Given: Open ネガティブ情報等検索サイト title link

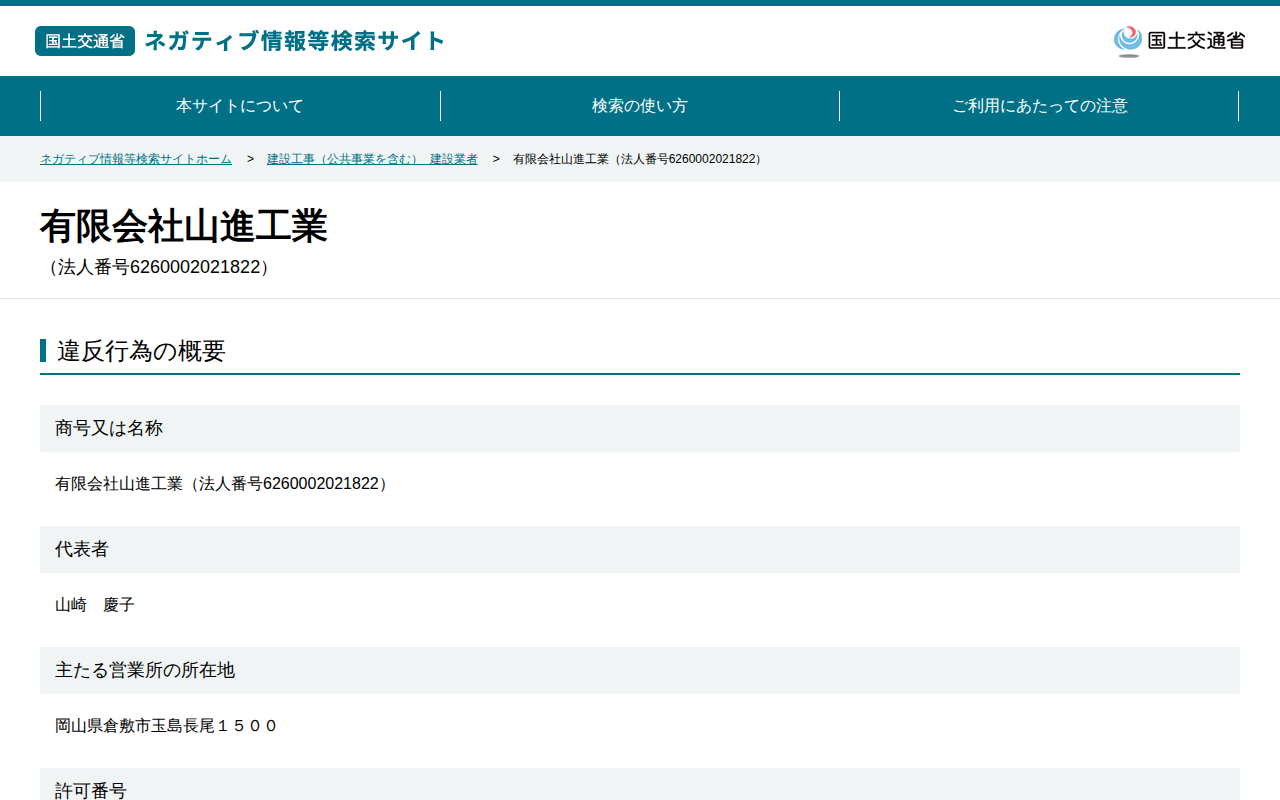Looking at the screenshot, I should click(x=295, y=41).
